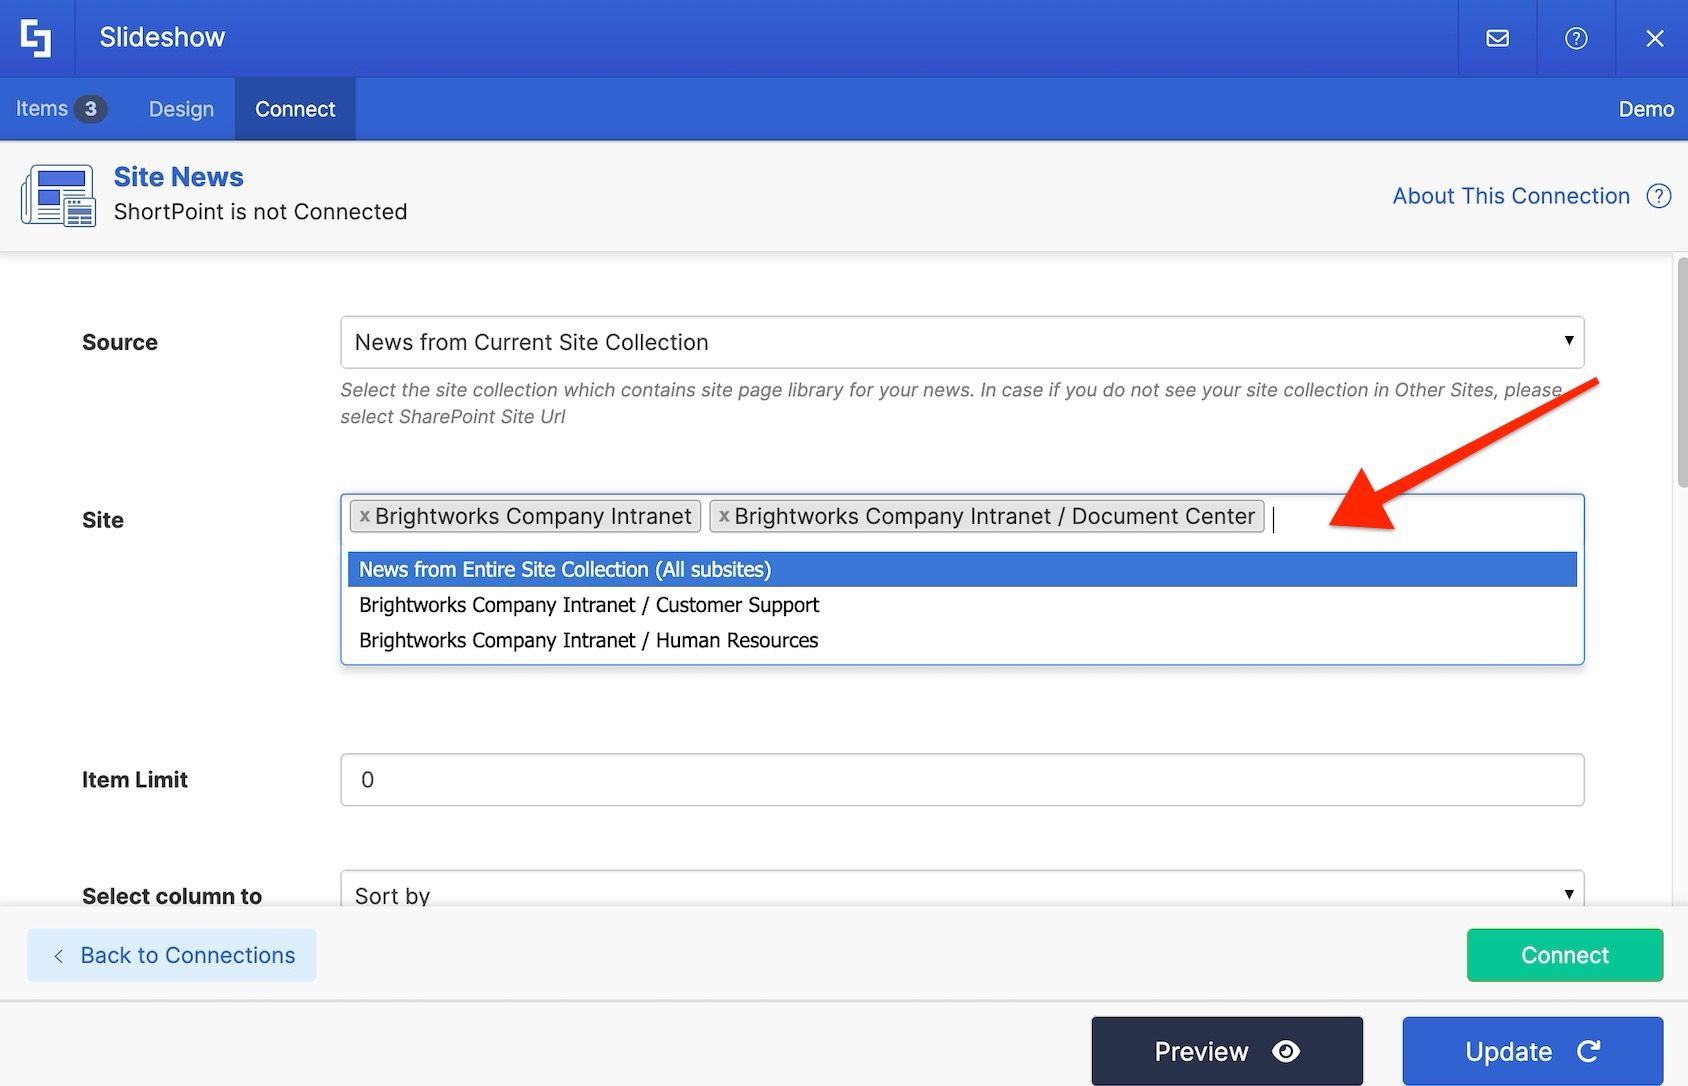Click the ShortPoint logo icon
This screenshot has width=1688, height=1086.
tap(36, 38)
